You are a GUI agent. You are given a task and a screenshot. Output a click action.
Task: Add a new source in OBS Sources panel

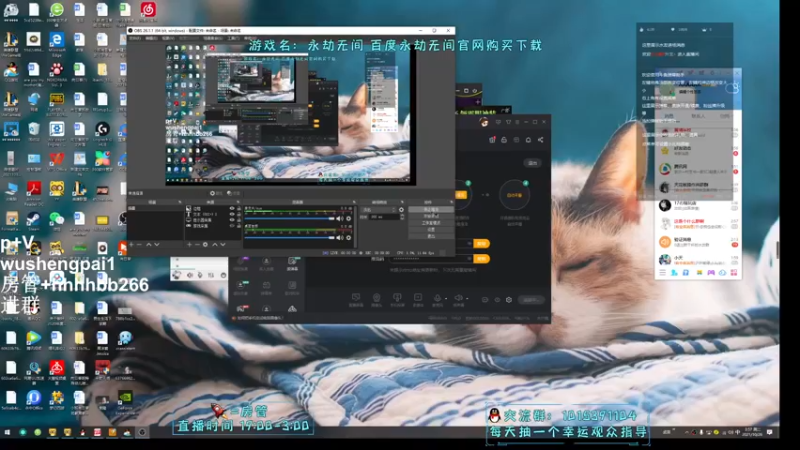point(189,245)
